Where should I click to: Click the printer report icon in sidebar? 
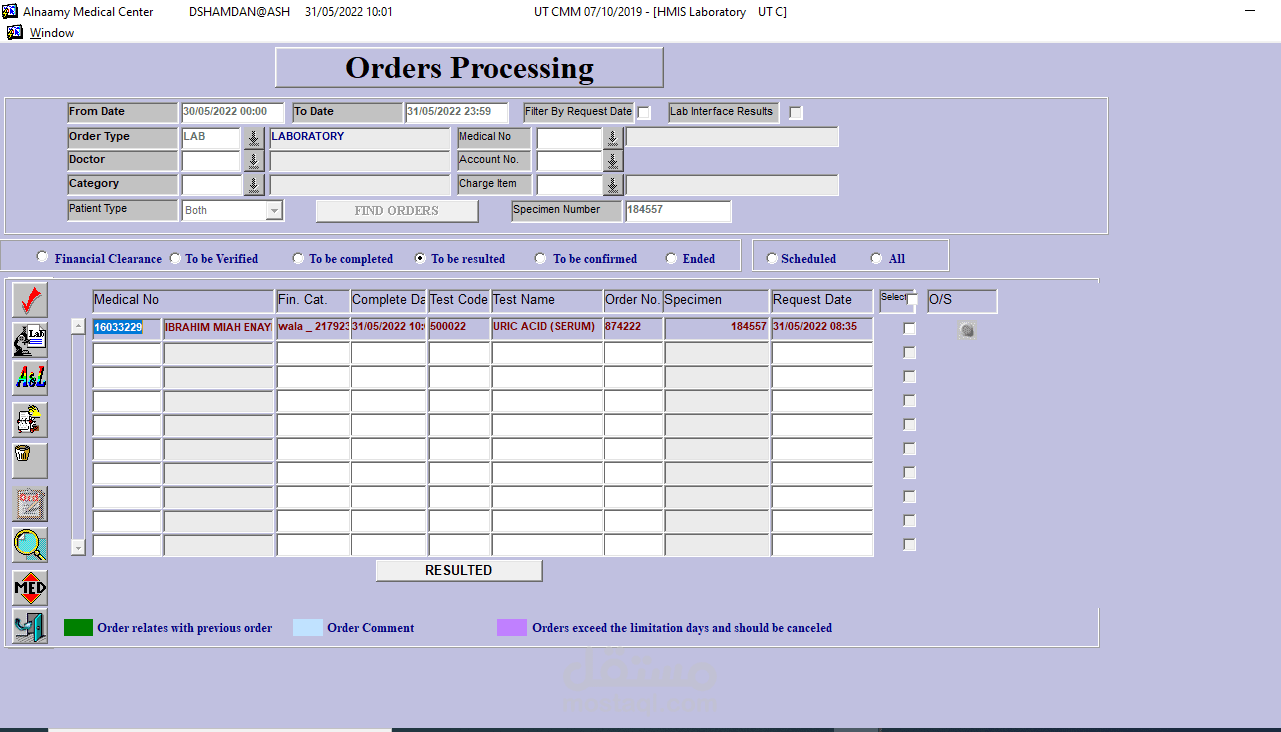click(30, 420)
